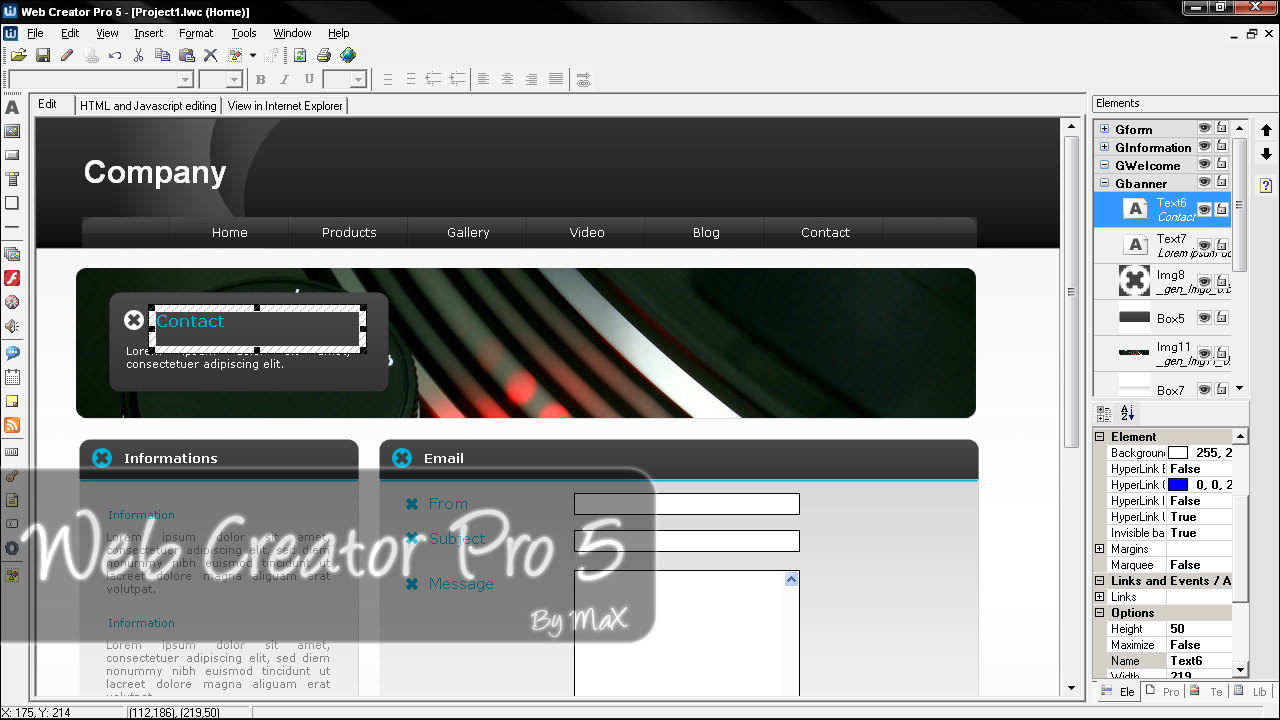Click the Undo arrow in the toolbar

pos(115,56)
